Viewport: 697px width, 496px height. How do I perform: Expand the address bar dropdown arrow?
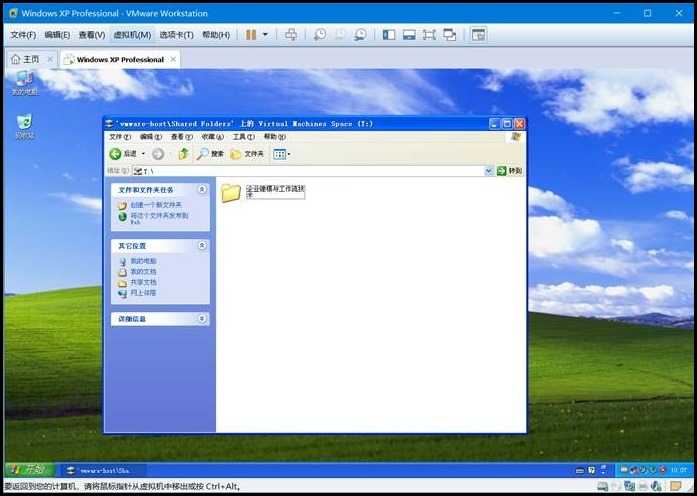click(489, 171)
